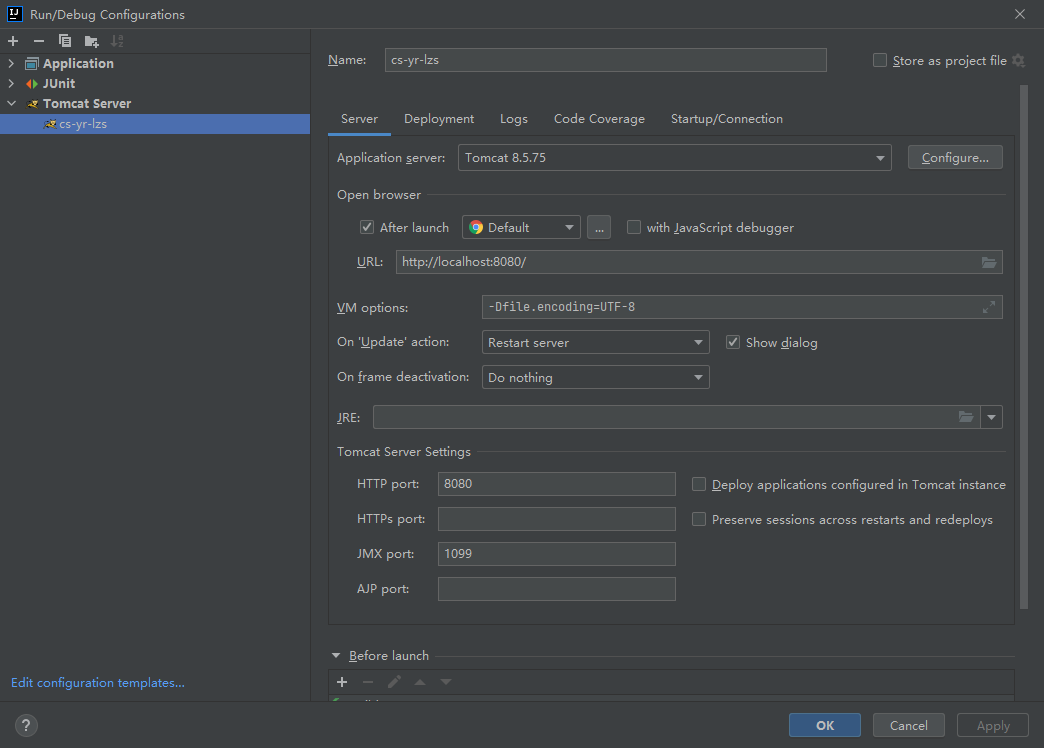Uncheck After launch
This screenshot has height=748, width=1044.
tap(367, 227)
